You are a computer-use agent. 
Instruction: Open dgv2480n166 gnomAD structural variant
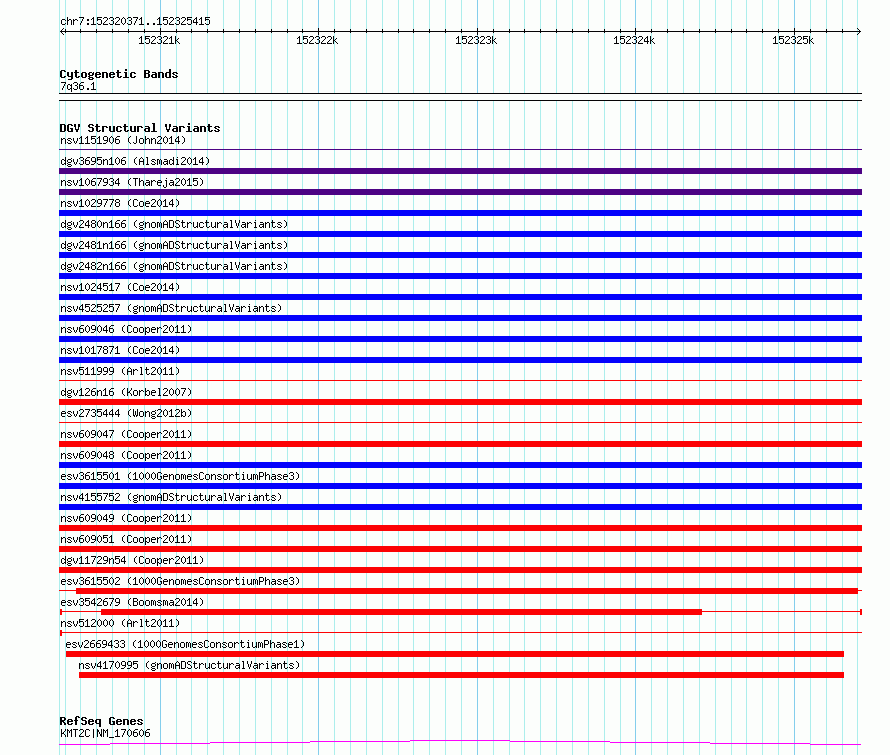174,224
